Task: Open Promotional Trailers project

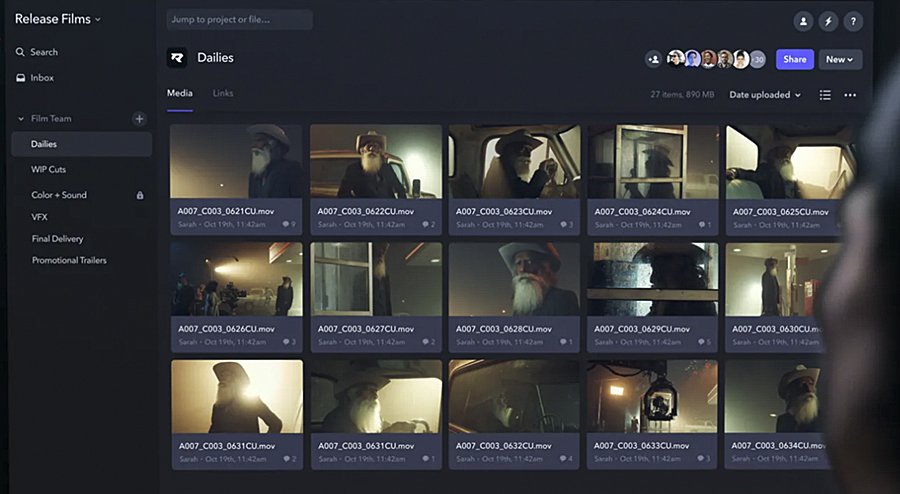Action: (x=69, y=260)
